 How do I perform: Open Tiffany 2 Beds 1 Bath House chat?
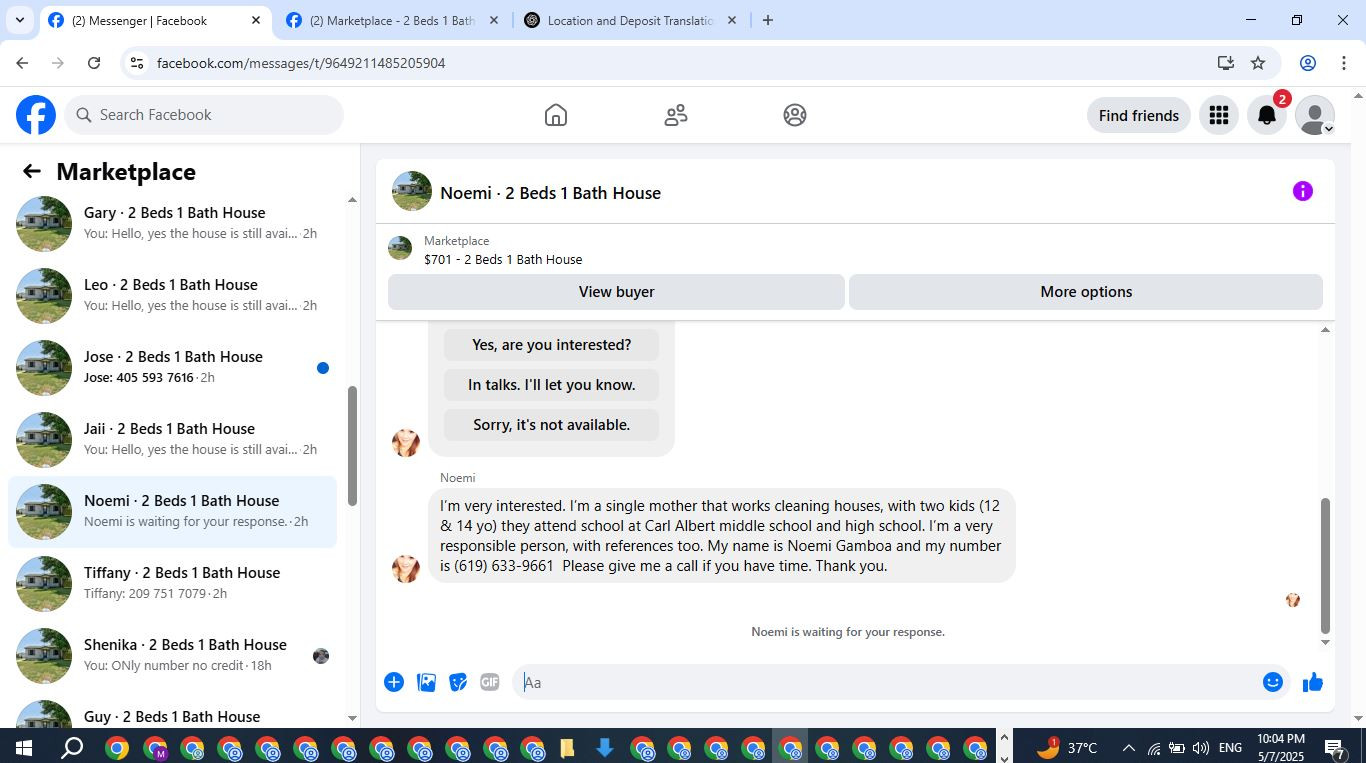point(172,583)
